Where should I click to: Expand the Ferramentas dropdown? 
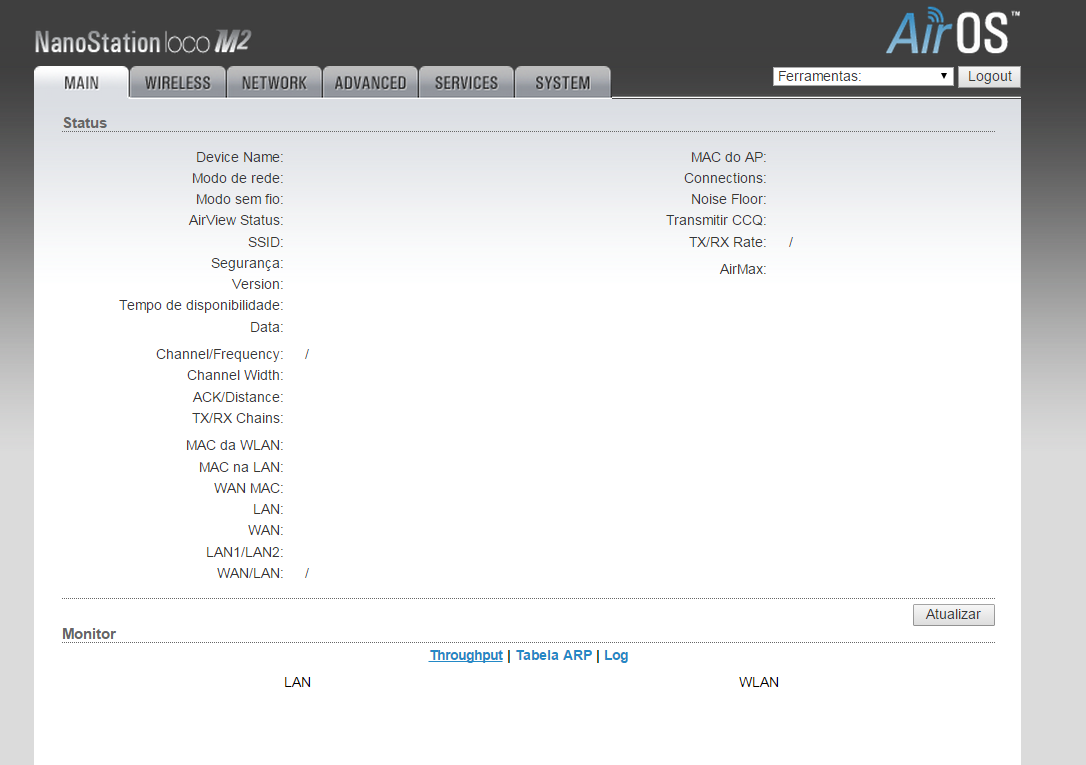tap(863, 76)
